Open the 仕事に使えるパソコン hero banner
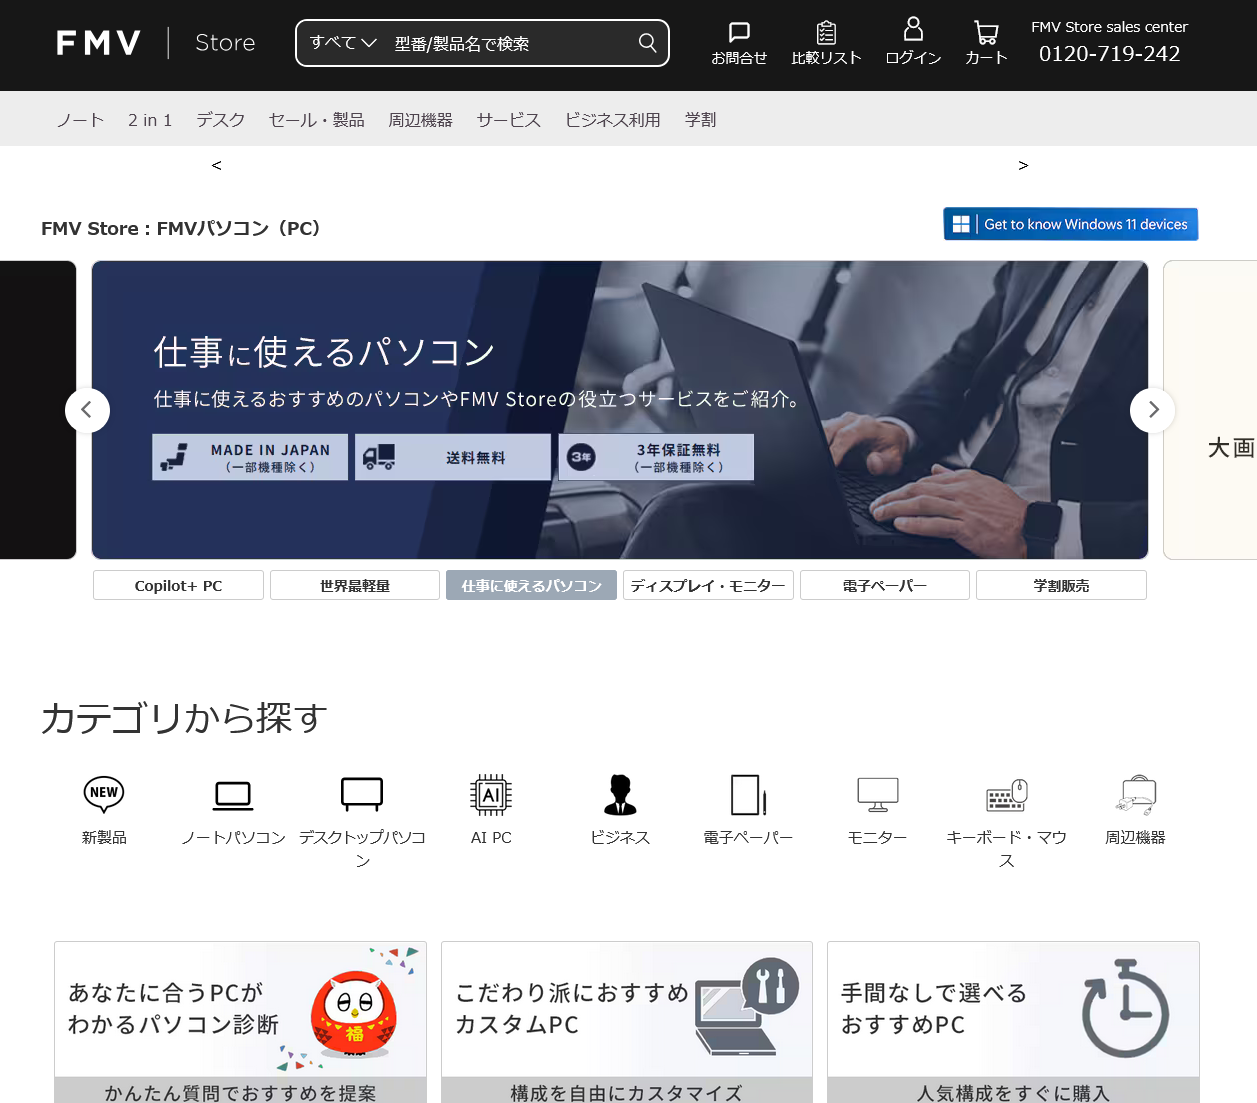 (620, 410)
